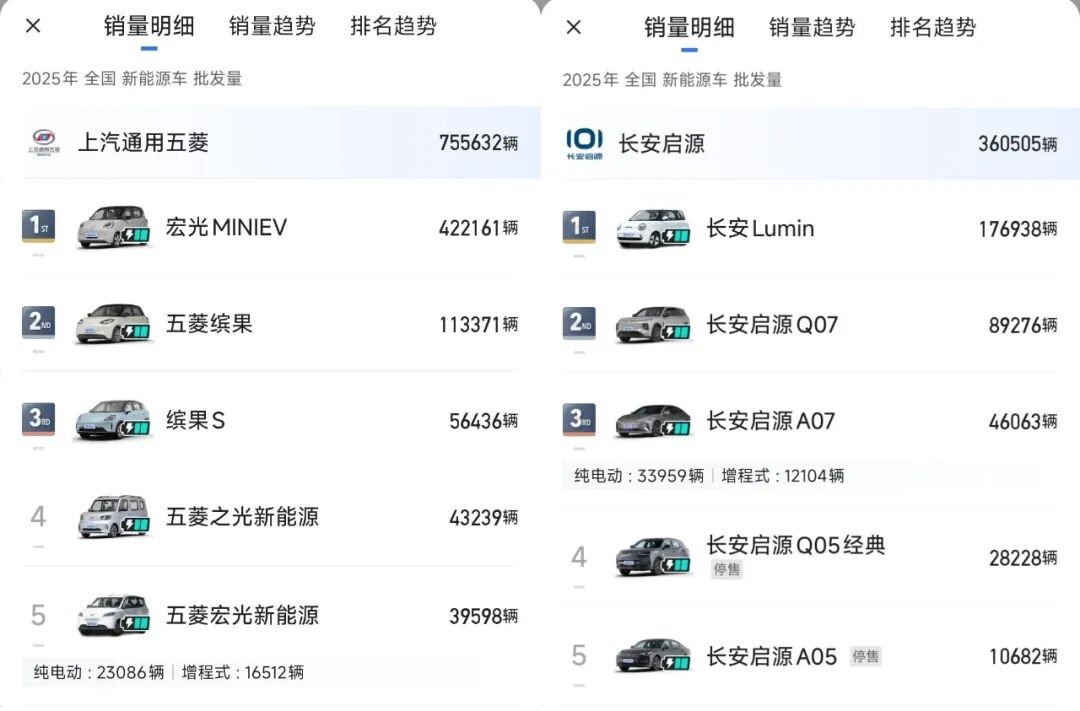Select the 五菱之光新能源 model name
1080x711 pixels.
point(242,517)
